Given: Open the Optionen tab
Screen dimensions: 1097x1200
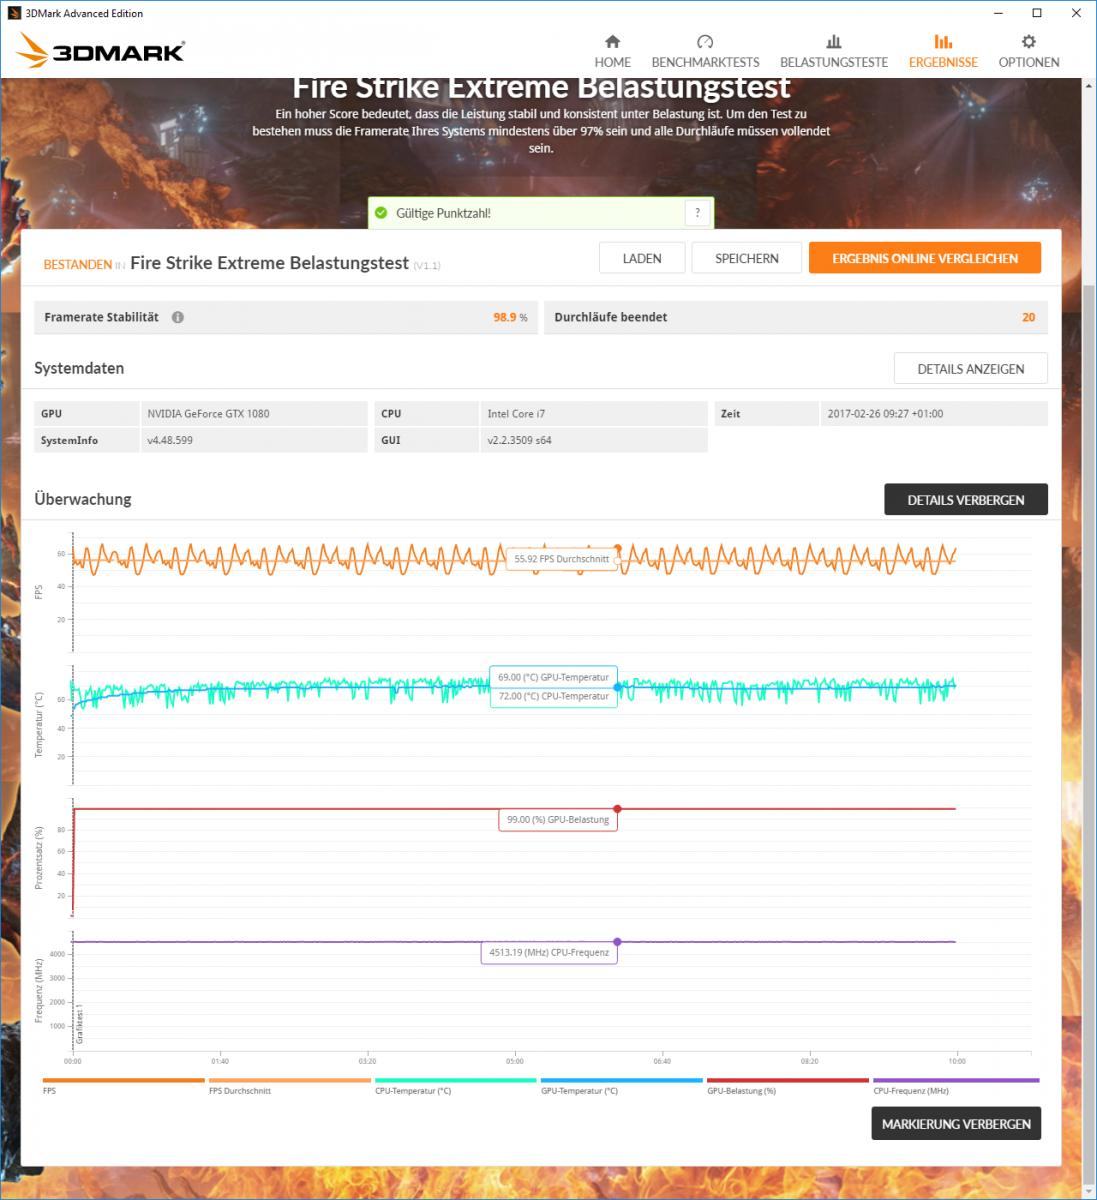Looking at the screenshot, I should pyautogui.click(x=1028, y=51).
